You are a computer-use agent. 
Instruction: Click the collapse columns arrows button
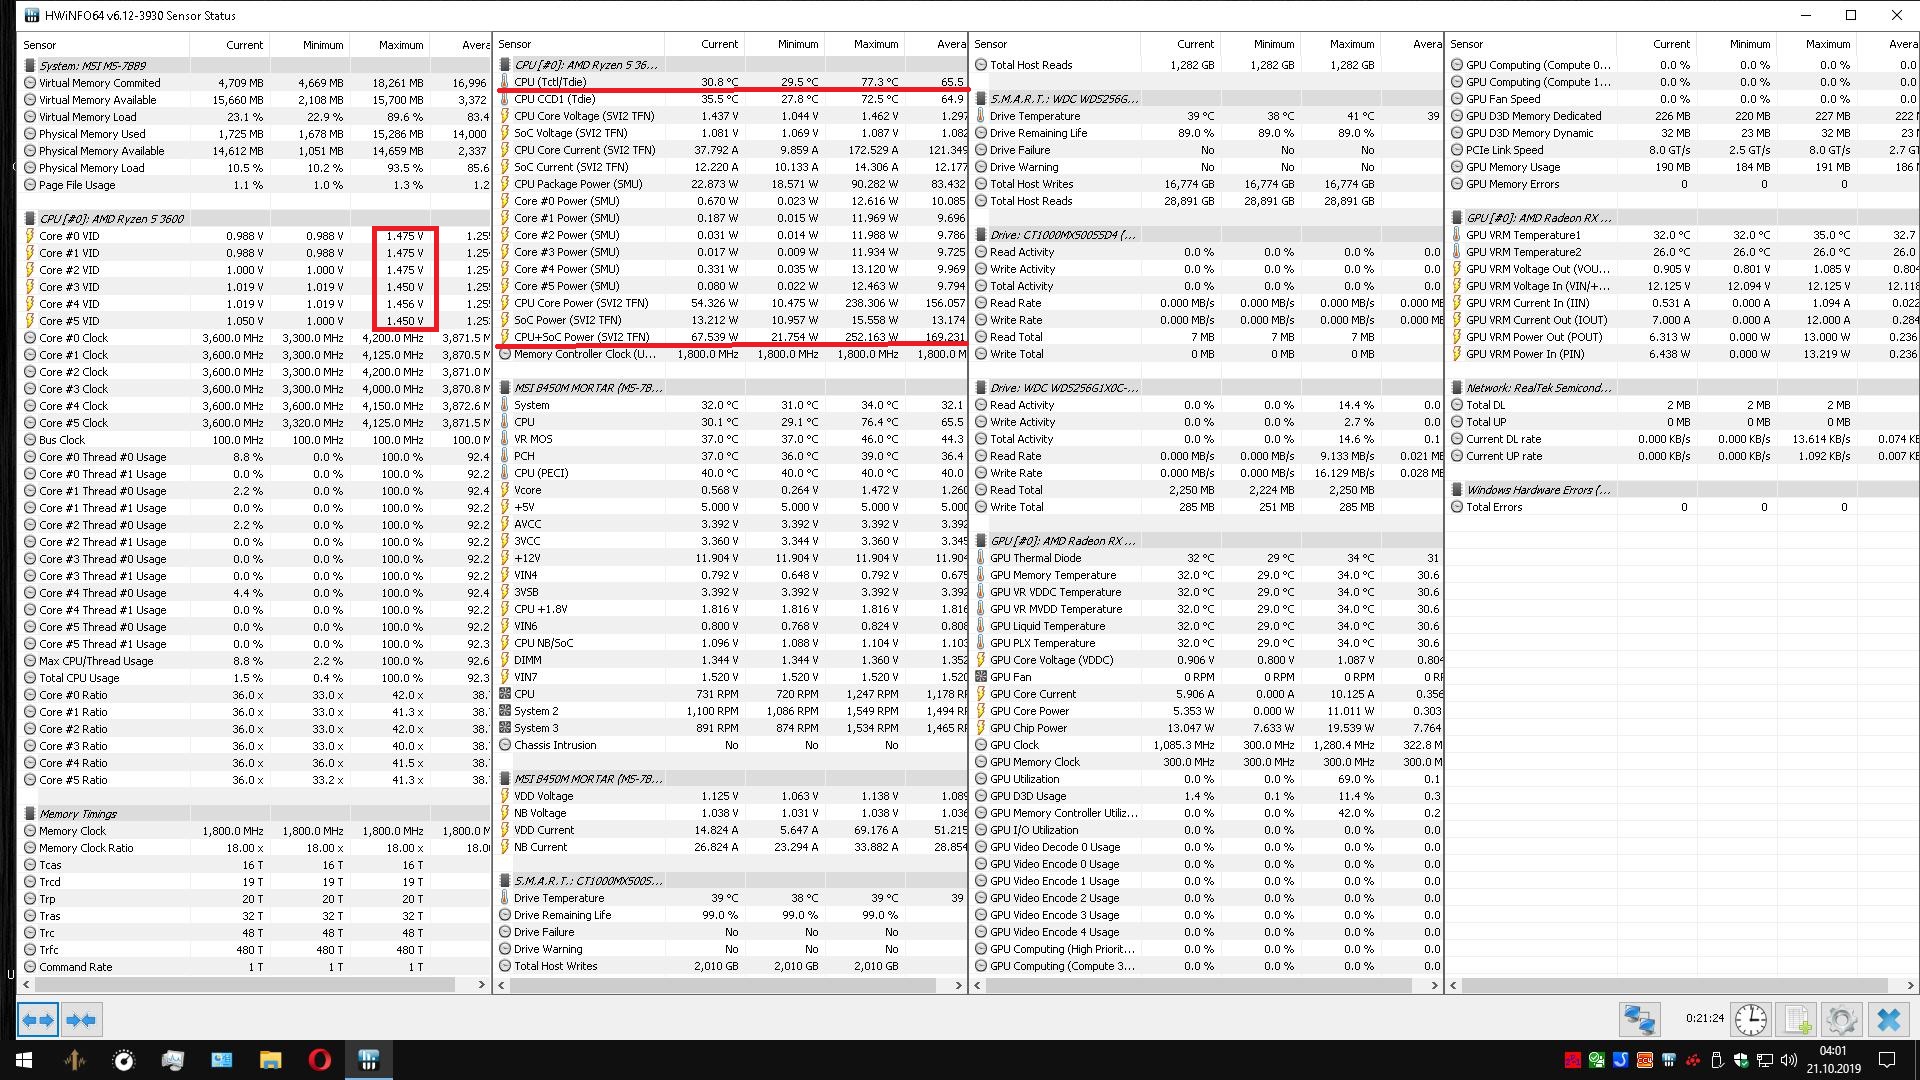pyautogui.click(x=81, y=1020)
